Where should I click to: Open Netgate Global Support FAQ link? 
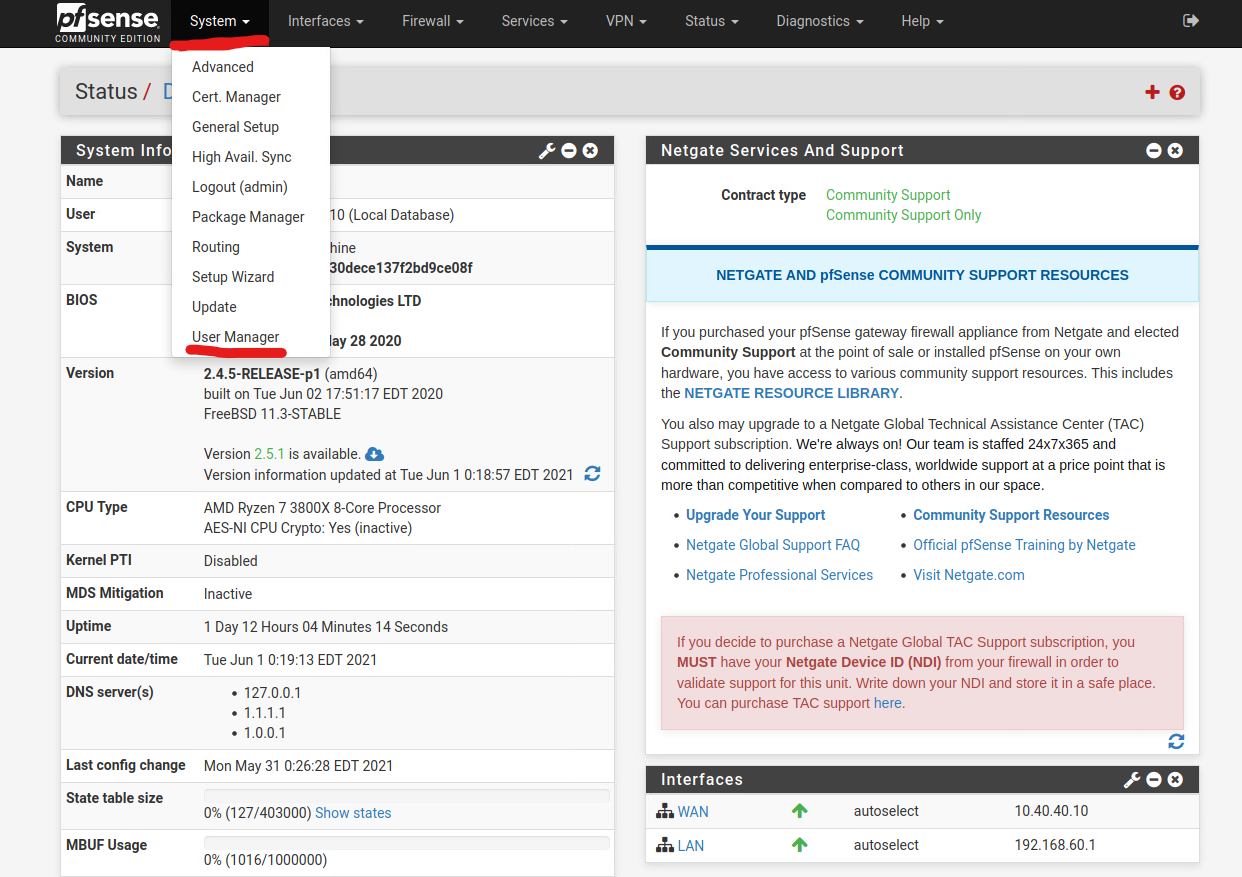click(x=773, y=545)
